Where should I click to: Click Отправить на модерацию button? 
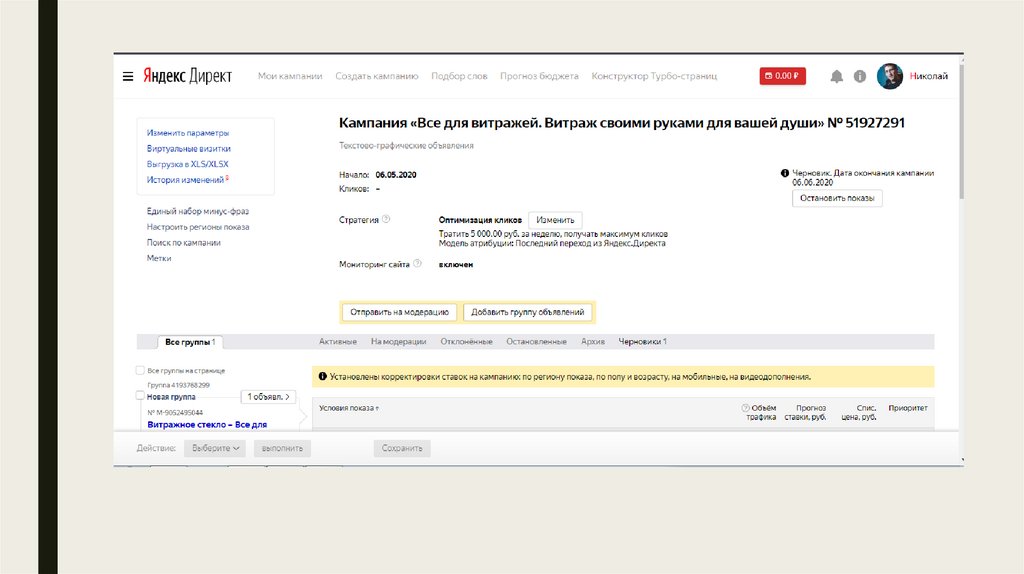pyautogui.click(x=400, y=312)
